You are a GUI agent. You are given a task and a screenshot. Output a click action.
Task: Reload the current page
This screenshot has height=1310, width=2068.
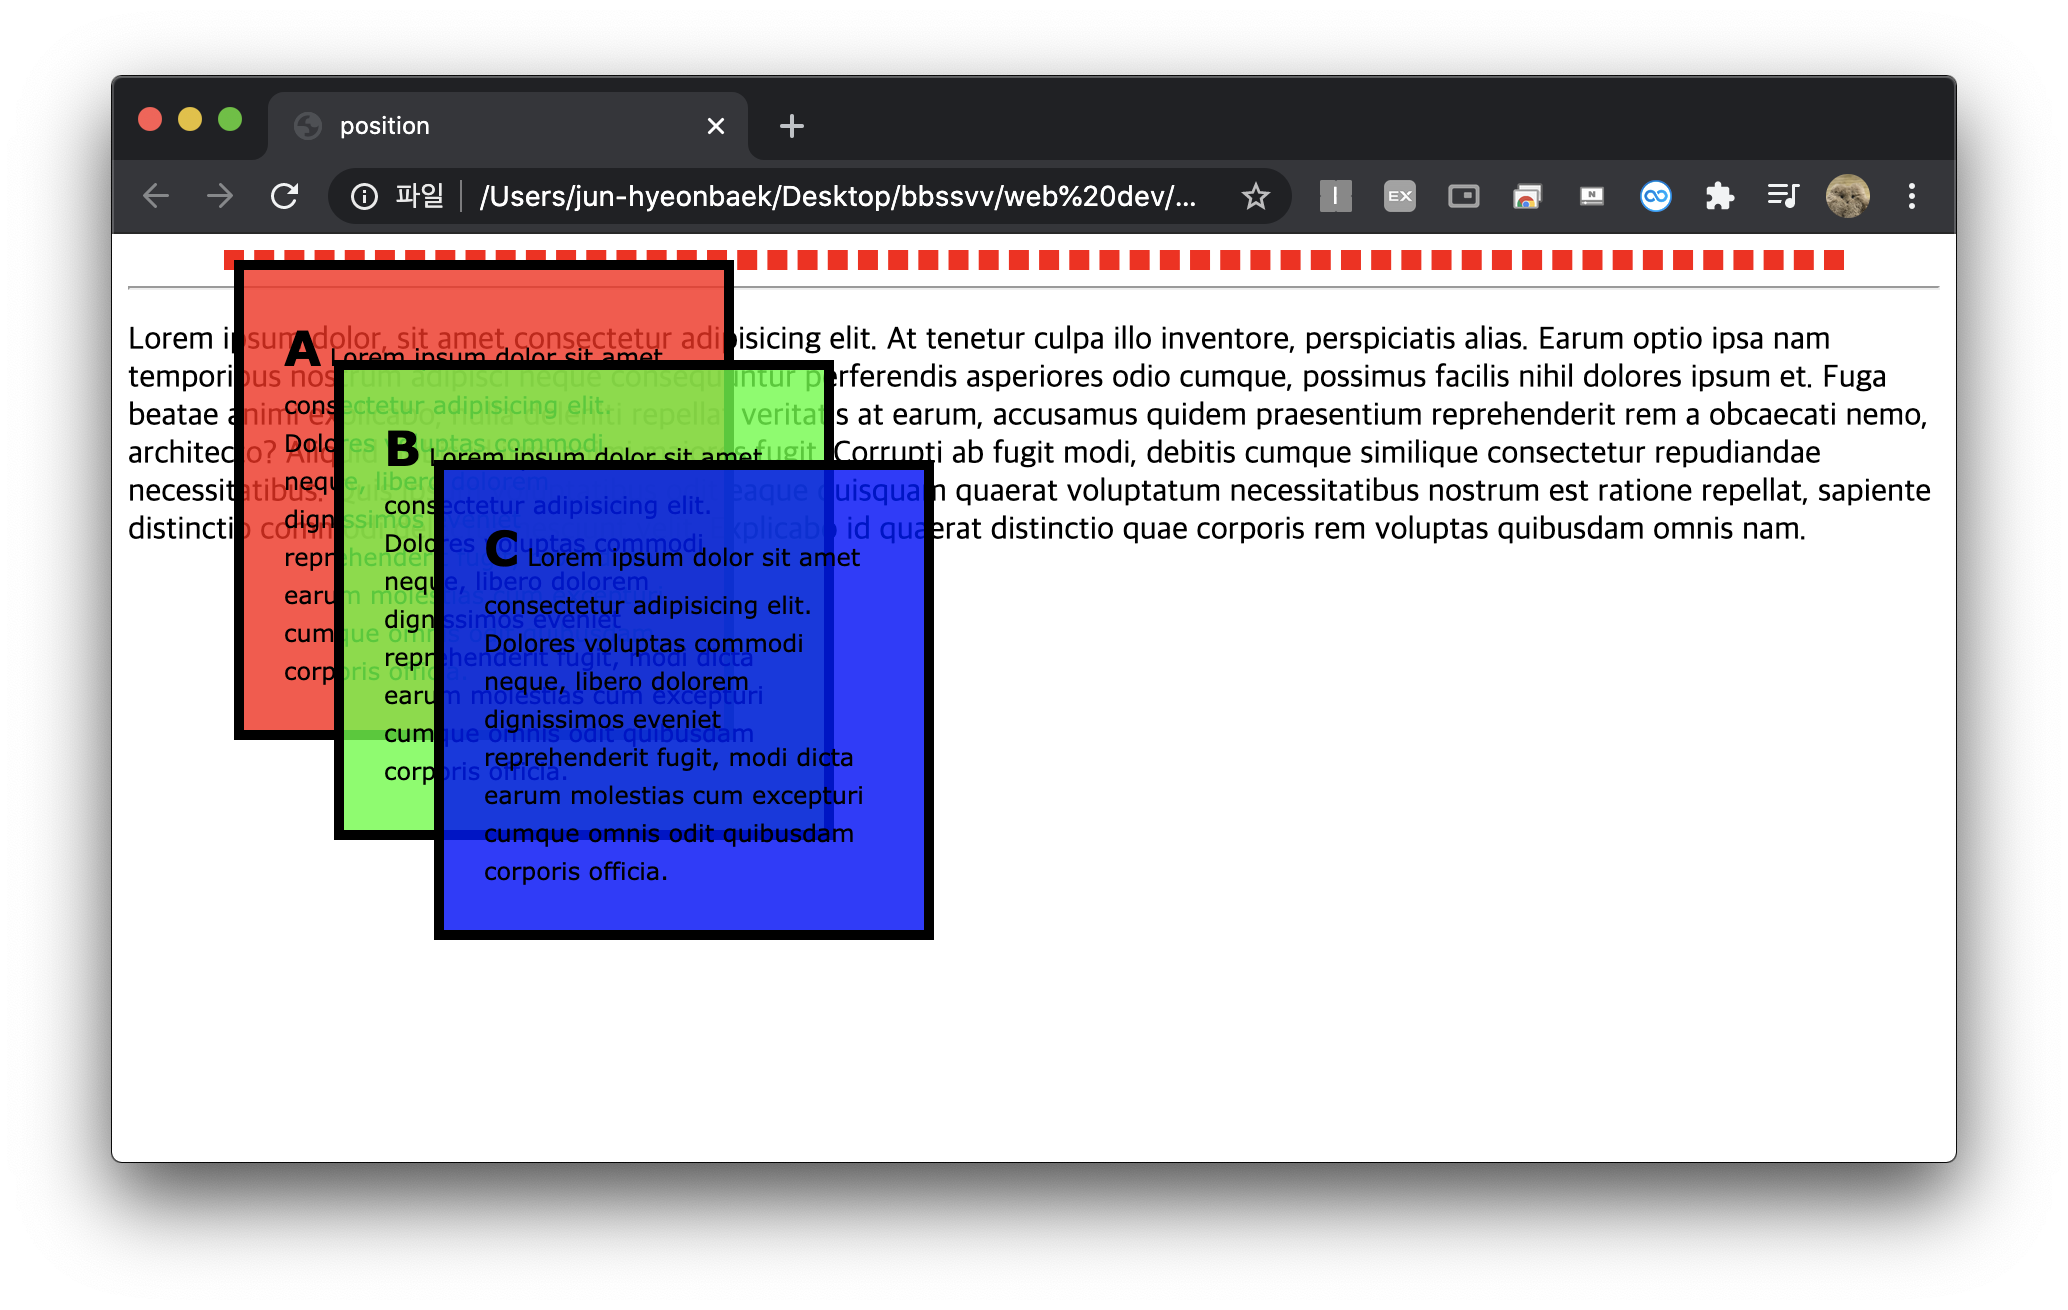(285, 196)
